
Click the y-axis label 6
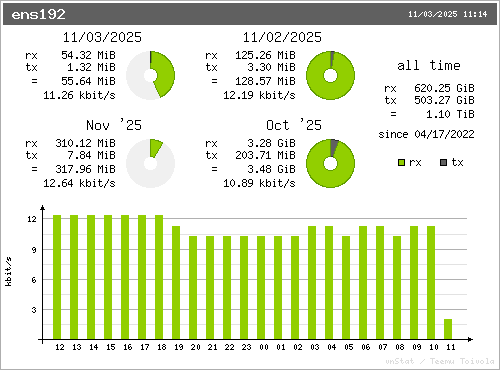tap(34, 280)
